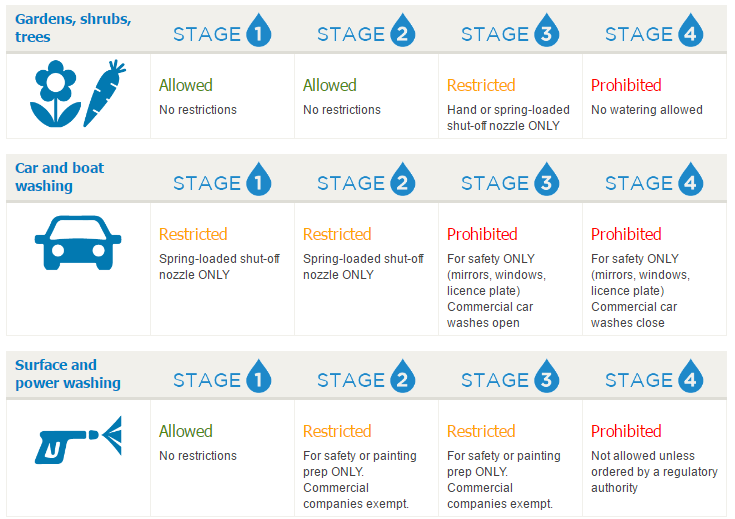Click green "Allowed" under Surface washing Stage 1
The height and width of the screenshot is (519, 735).
pyautogui.click(x=186, y=431)
